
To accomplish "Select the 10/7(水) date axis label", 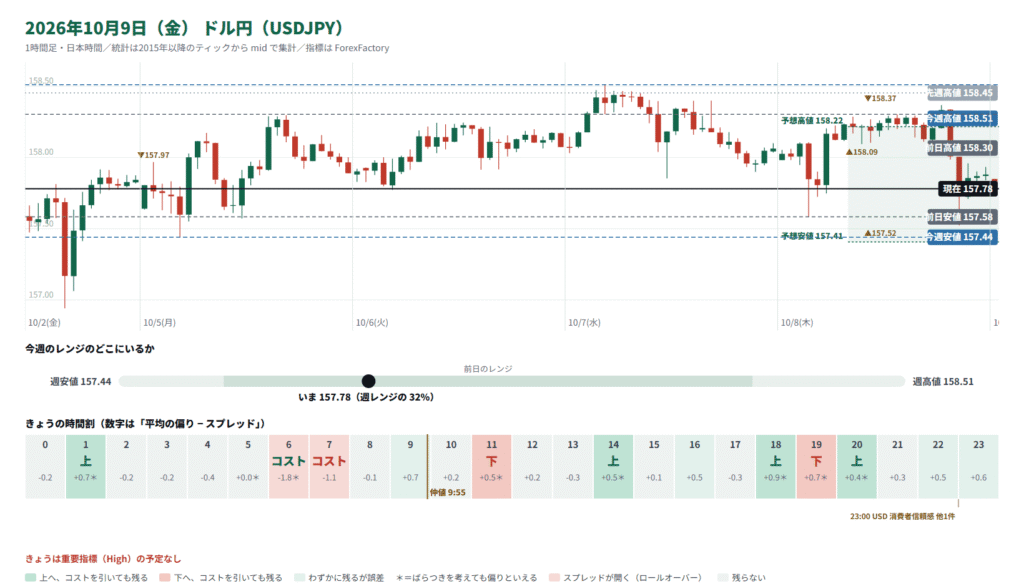I will pyautogui.click(x=584, y=323).
